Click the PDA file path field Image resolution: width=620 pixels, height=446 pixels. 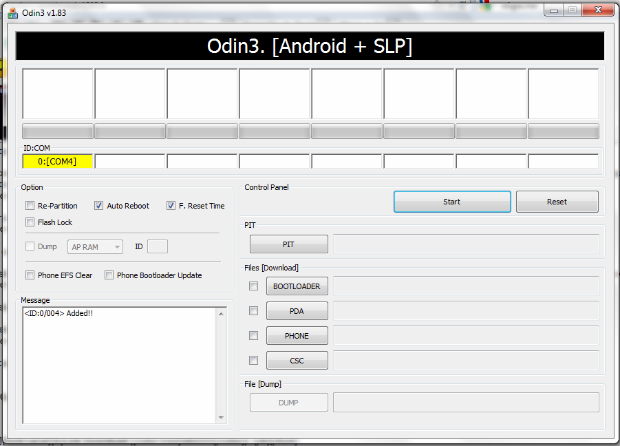tap(466, 311)
